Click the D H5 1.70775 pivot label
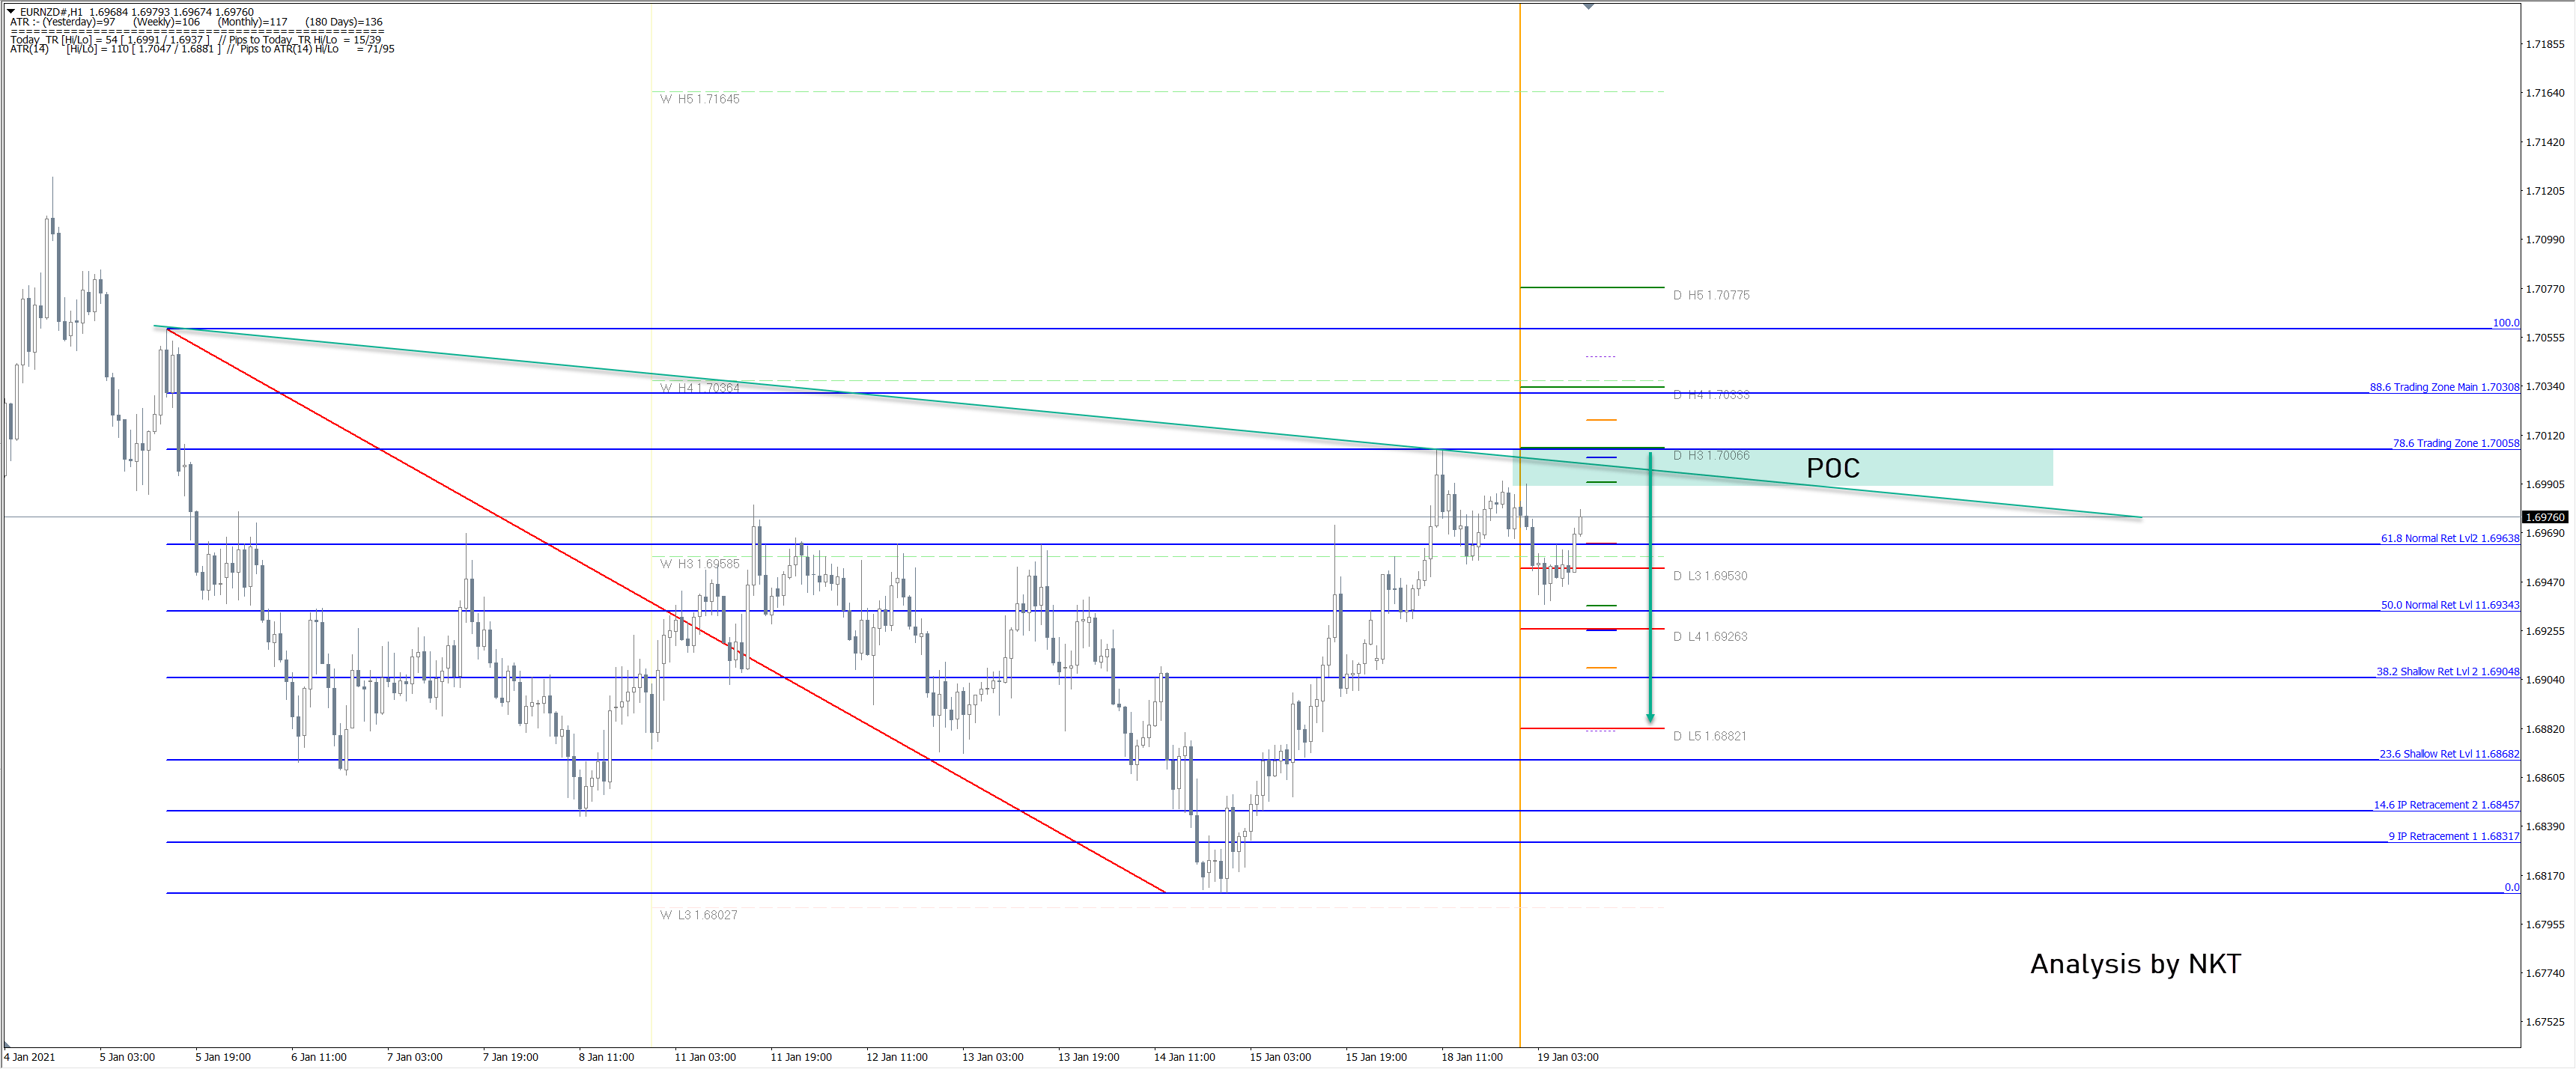Image resolution: width=2576 pixels, height=1069 pixels. coord(1711,295)
